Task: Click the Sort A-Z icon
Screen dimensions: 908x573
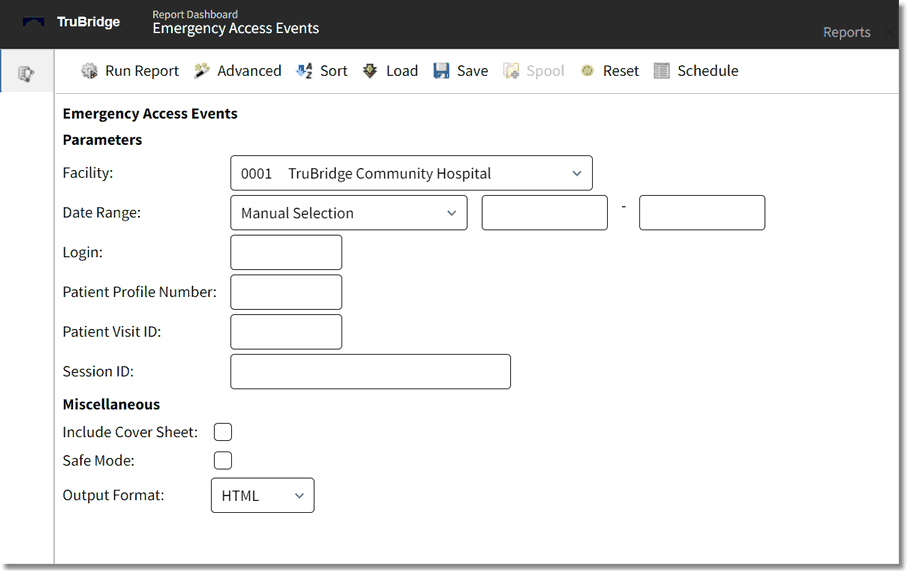Action: [305, 71]
